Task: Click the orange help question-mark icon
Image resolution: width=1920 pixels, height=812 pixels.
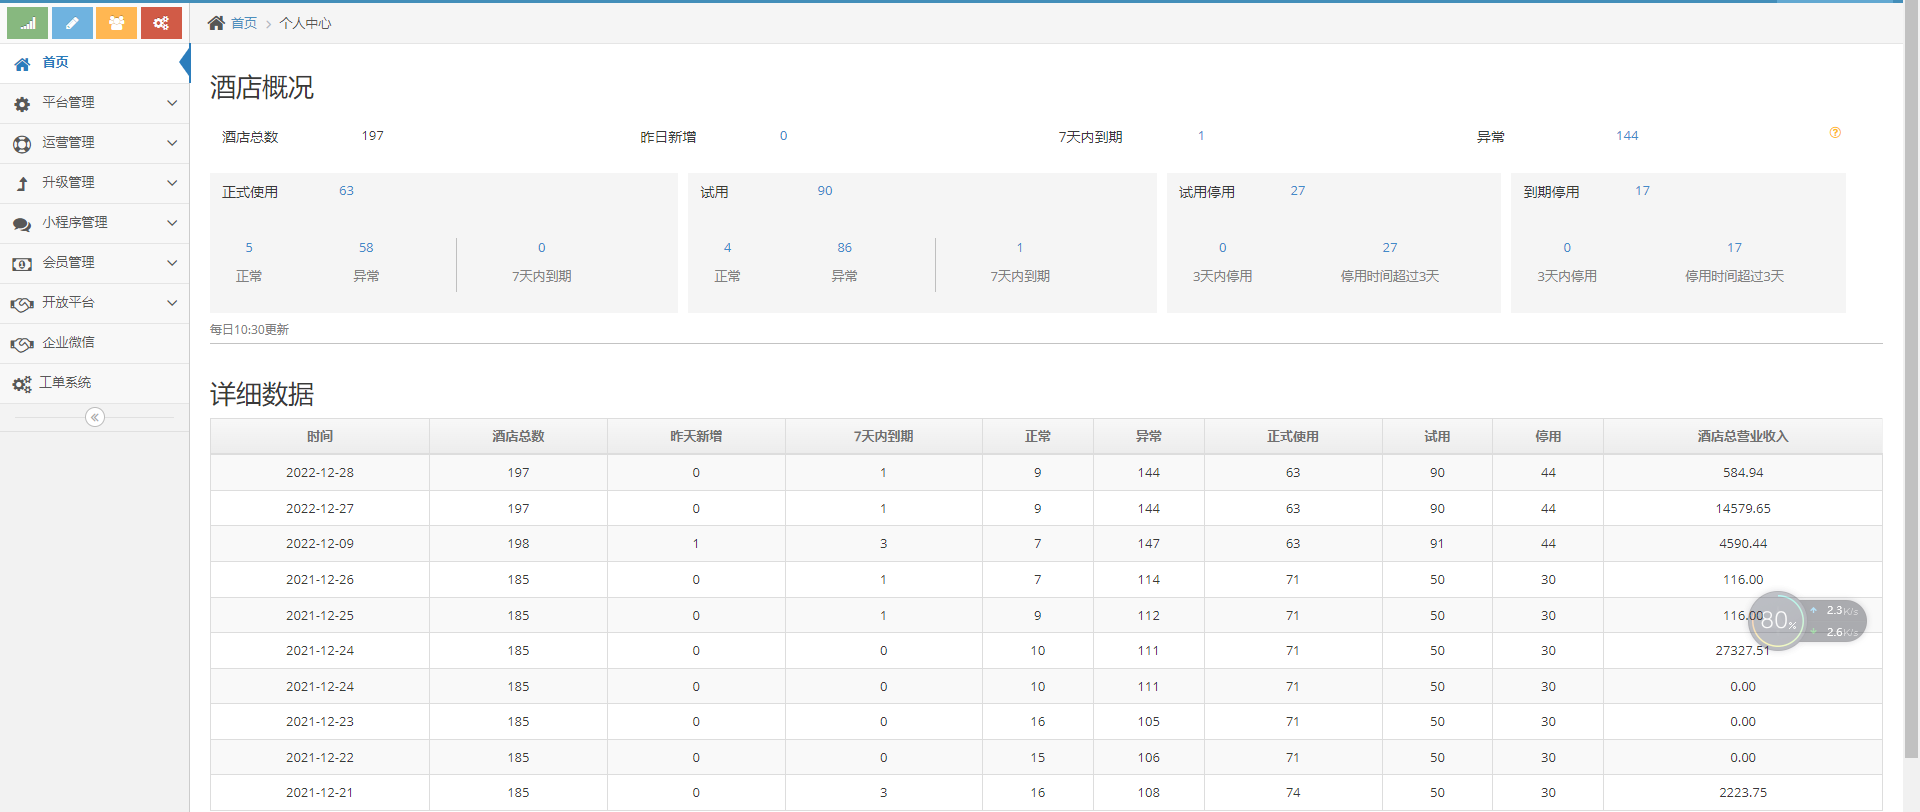Action: (x=1835, y=133)
